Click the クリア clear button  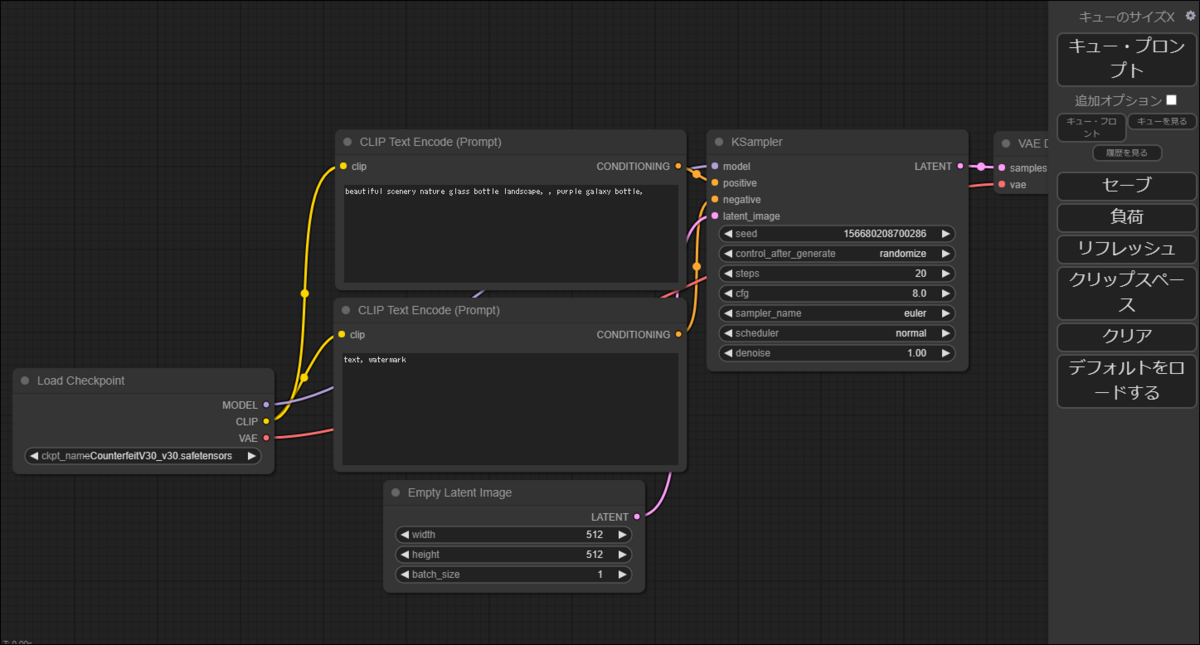[1127, 336]
